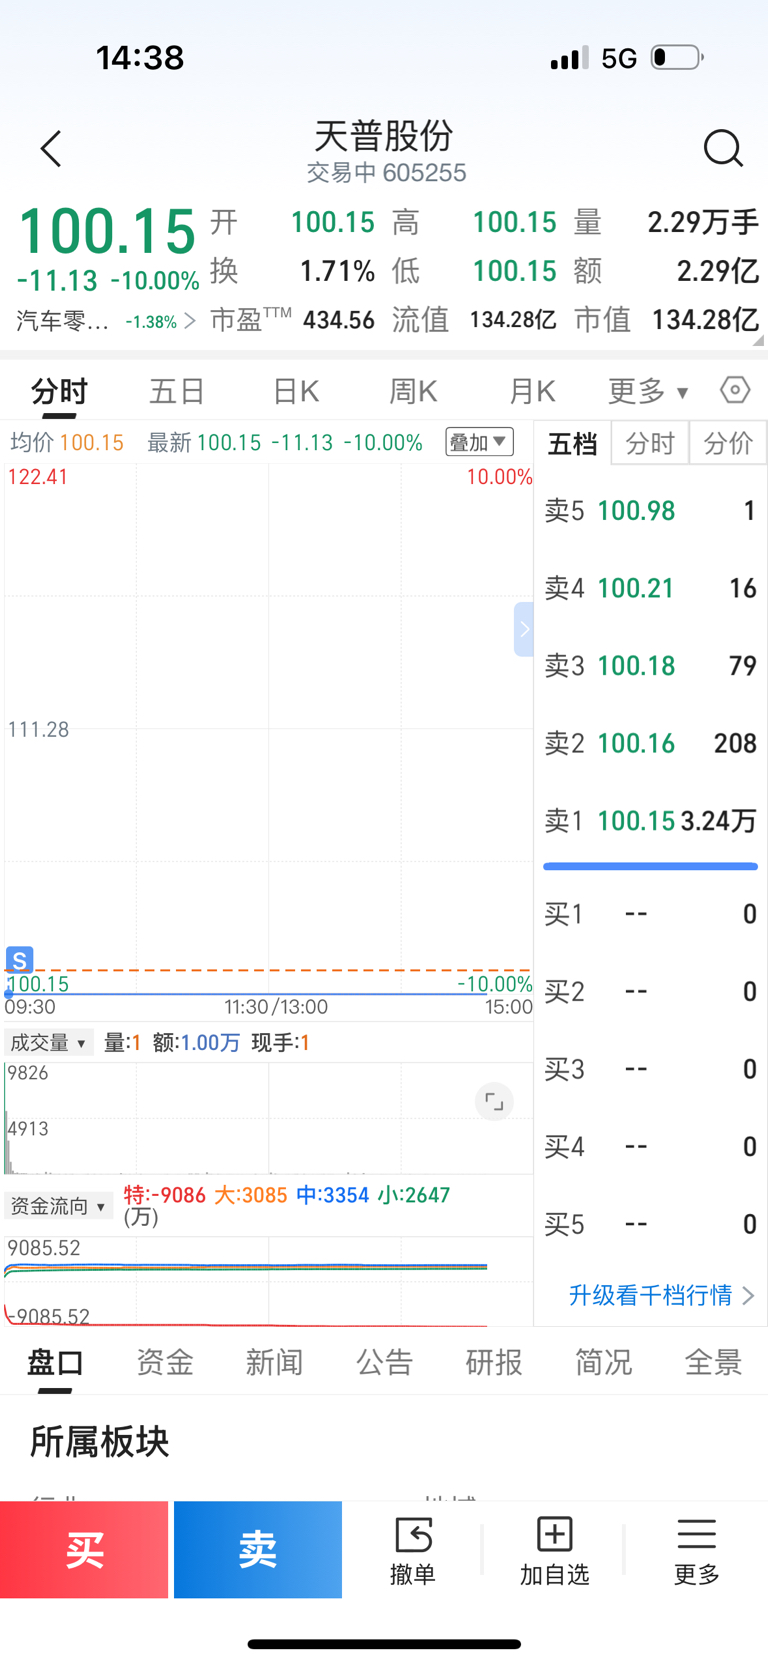Viewport: 769px width, 1665px height.
Task: Tap the red 买 buy button
Action: click(x=84, y=1550)
